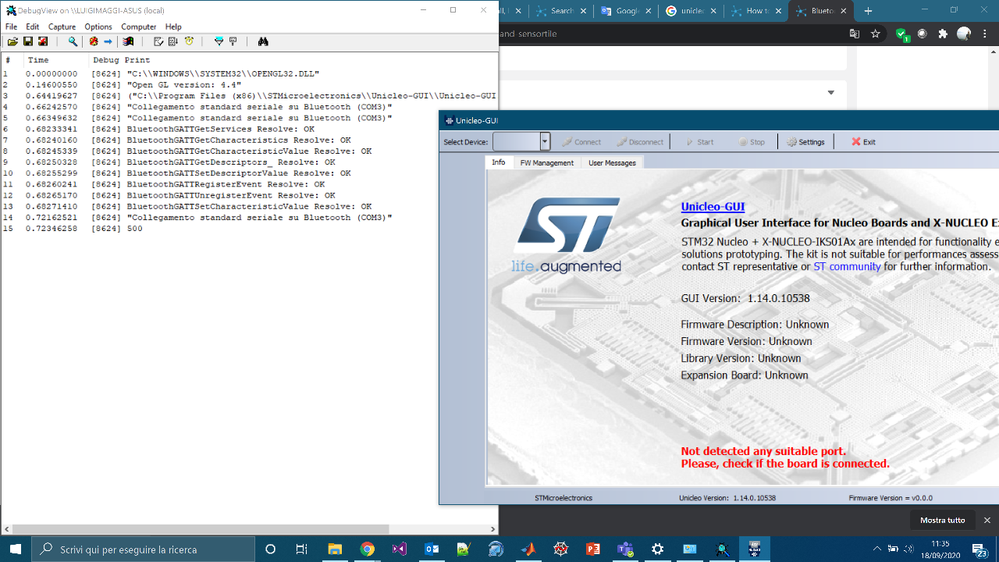Open MATLAB from the taskbar

pyautogui.click(x=528, y=549)
